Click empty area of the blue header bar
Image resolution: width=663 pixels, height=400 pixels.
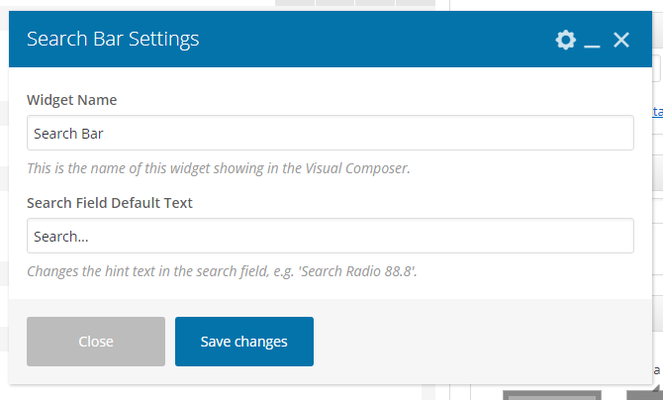[380, 40]
